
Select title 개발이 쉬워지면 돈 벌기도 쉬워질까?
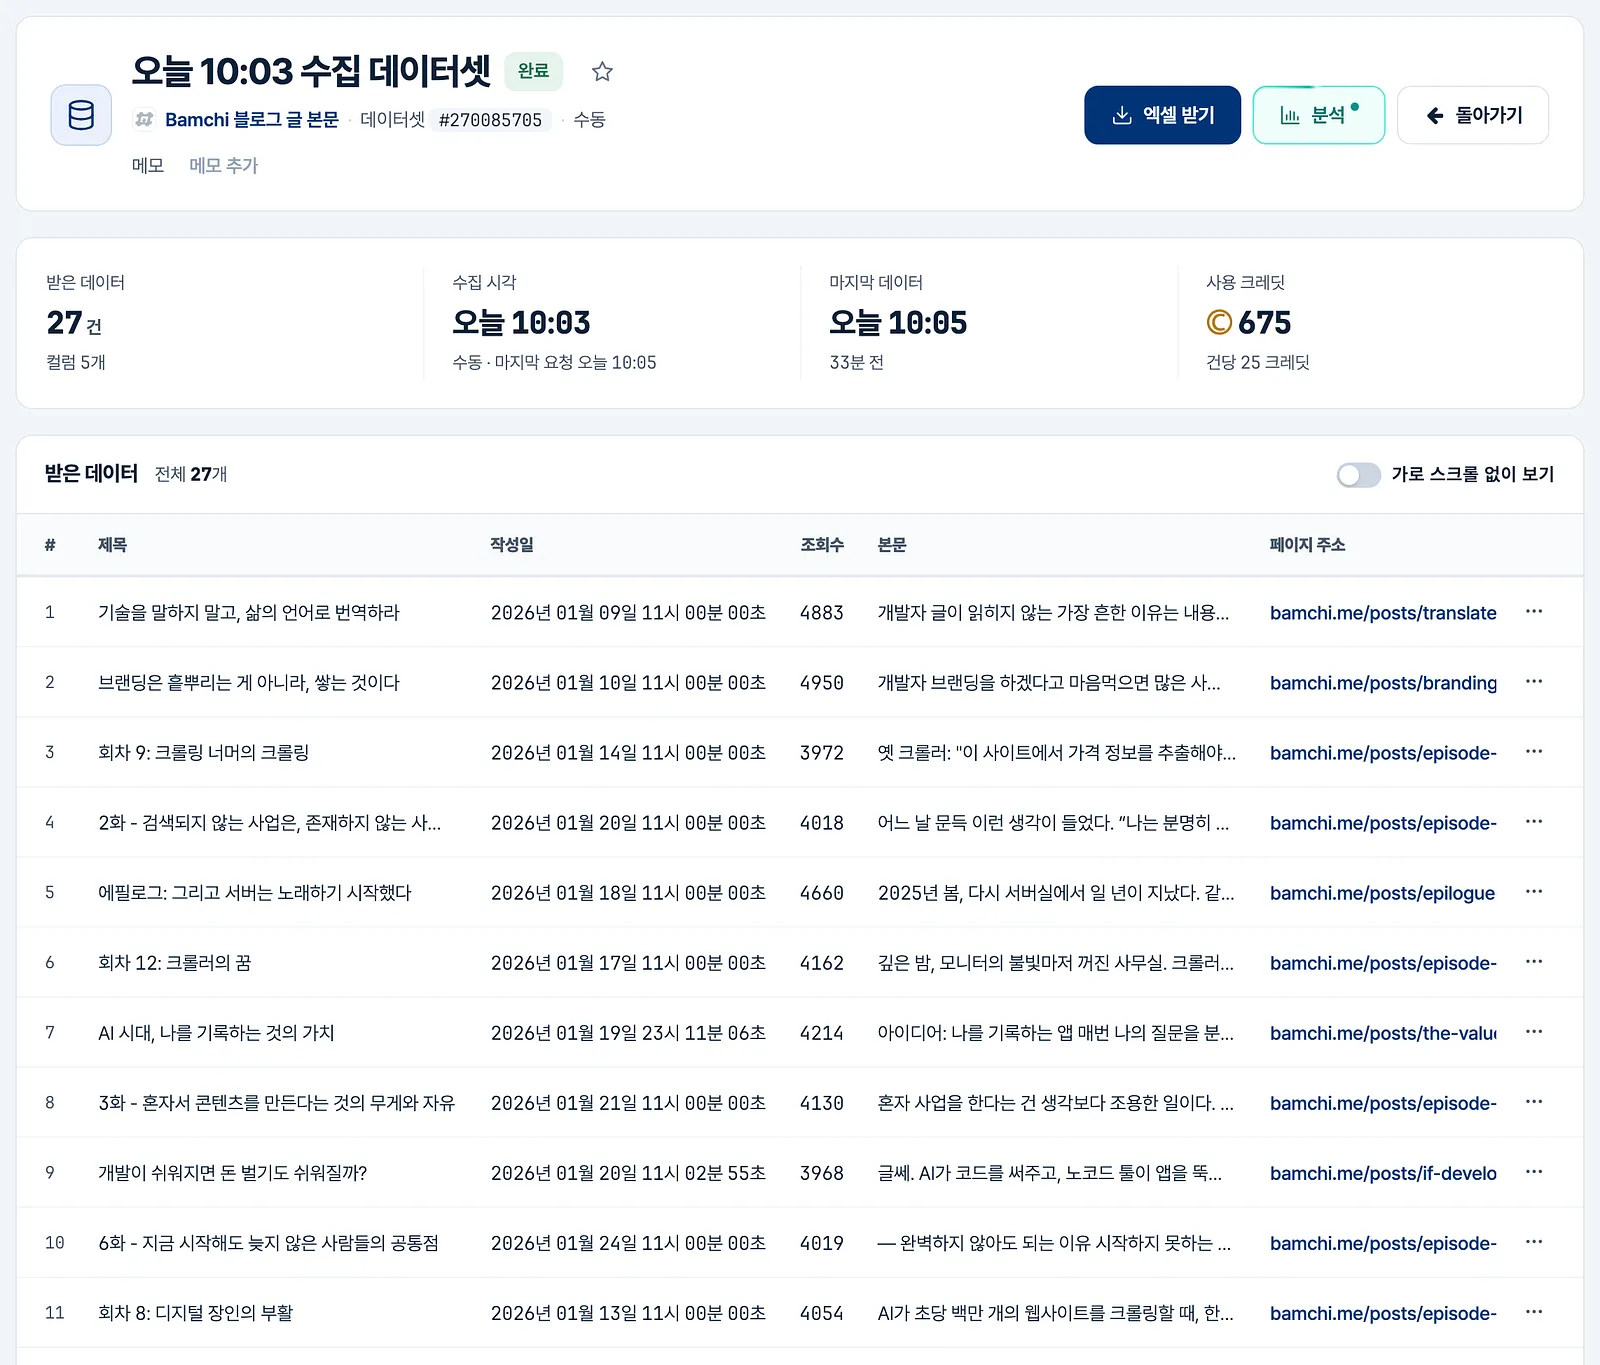tap(233, 1172)
